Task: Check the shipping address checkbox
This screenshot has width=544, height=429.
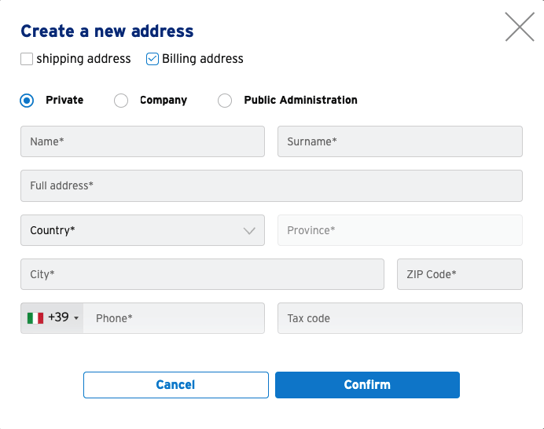Action: [x=27, y=59]
